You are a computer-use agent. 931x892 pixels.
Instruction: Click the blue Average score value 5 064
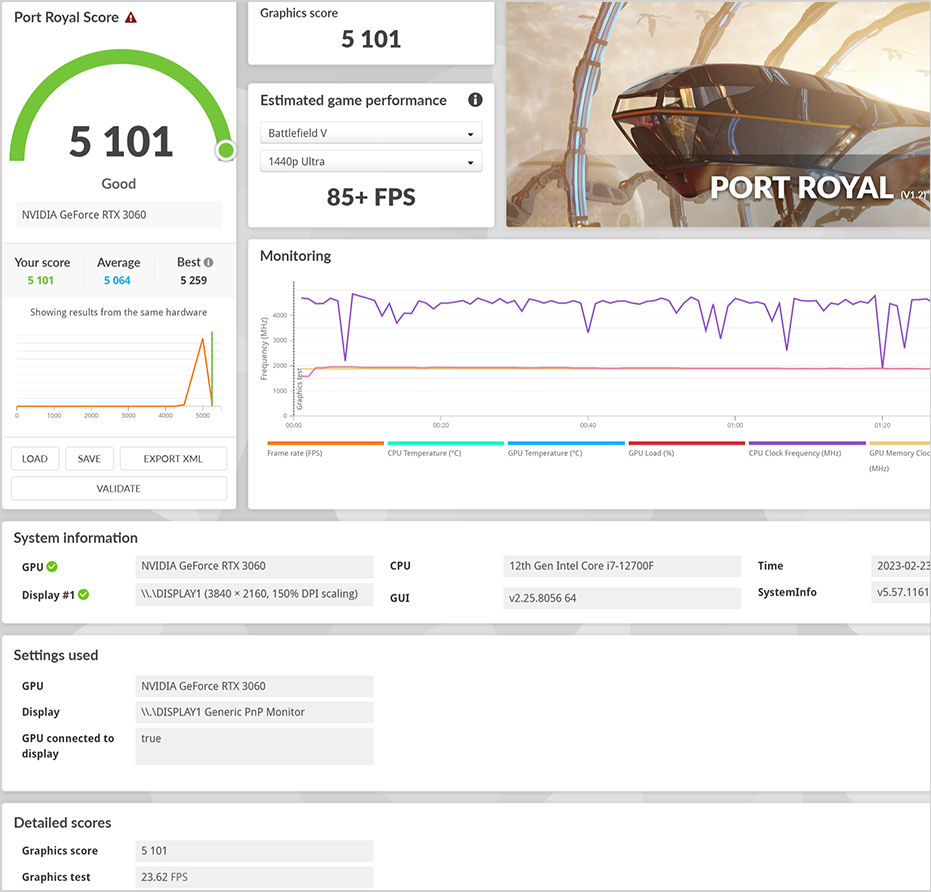click(117, 281)
